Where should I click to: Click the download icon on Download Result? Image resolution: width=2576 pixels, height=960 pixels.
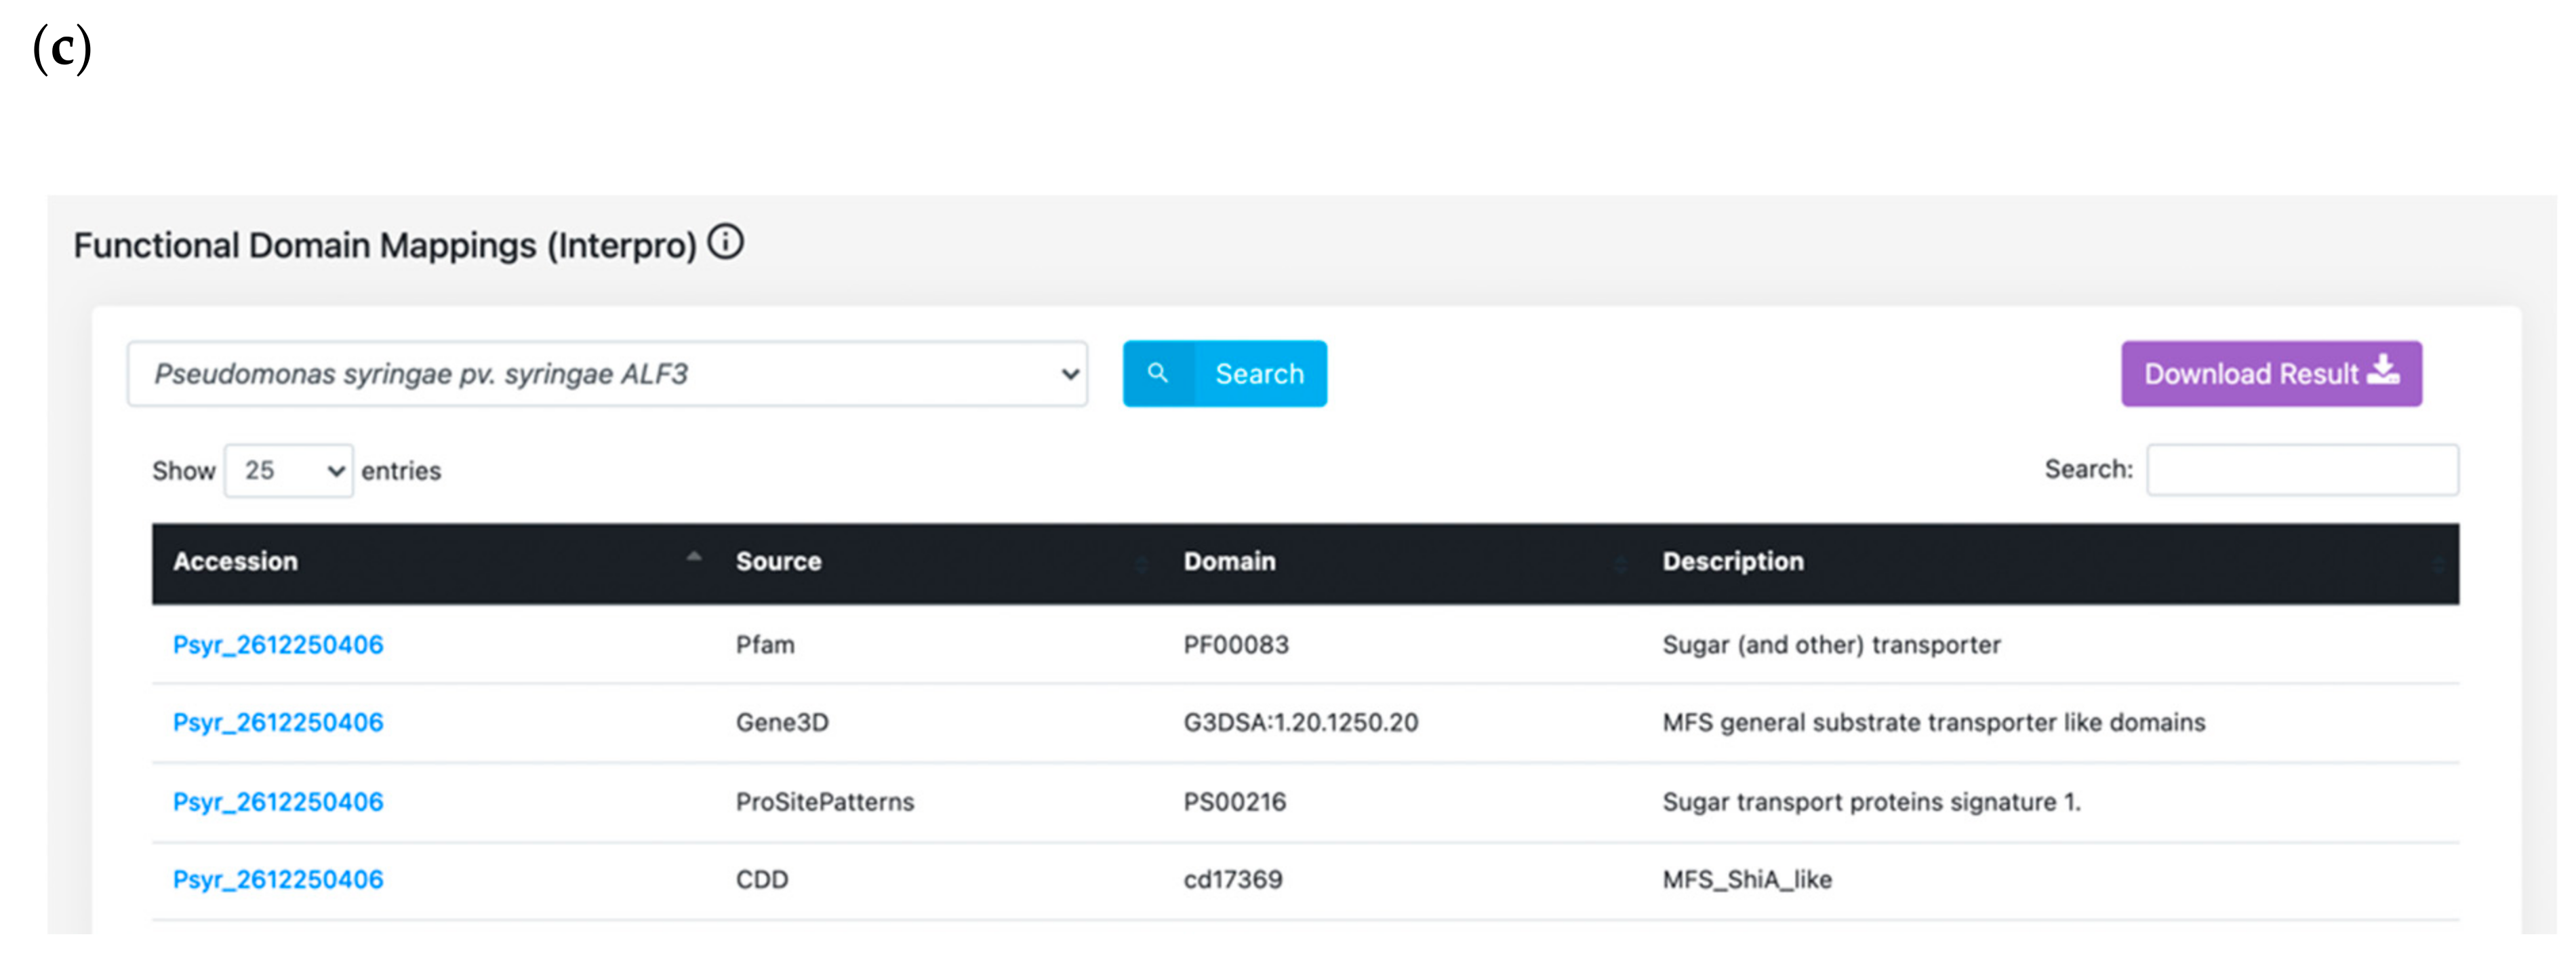pos(2383,371)
